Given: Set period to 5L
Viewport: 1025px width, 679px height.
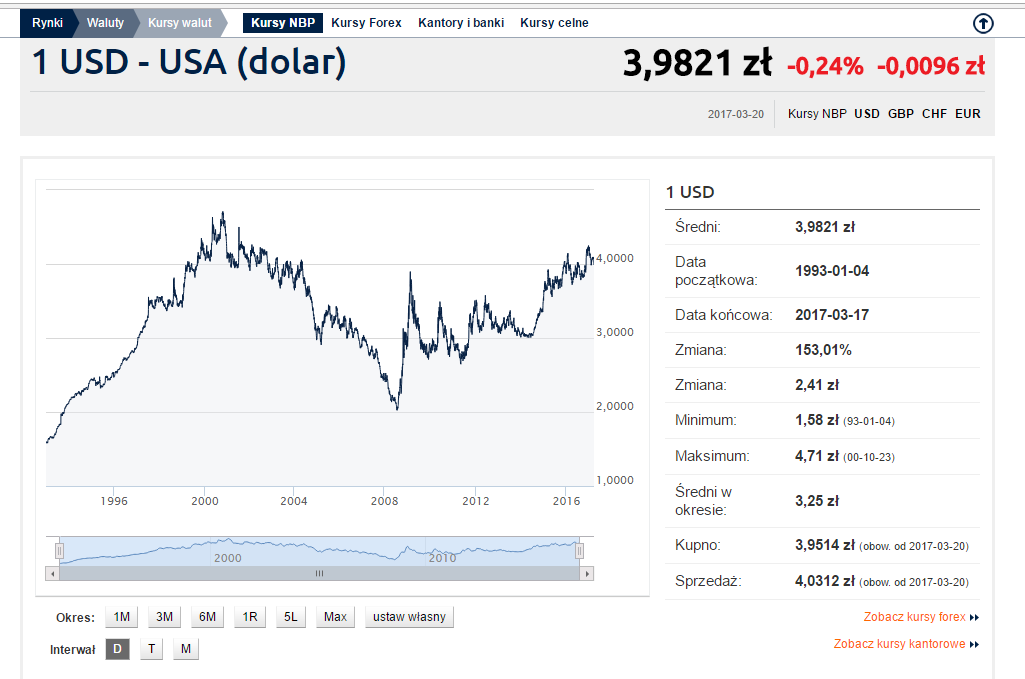Looking at the screenshot, I should (x=290, y=617).
